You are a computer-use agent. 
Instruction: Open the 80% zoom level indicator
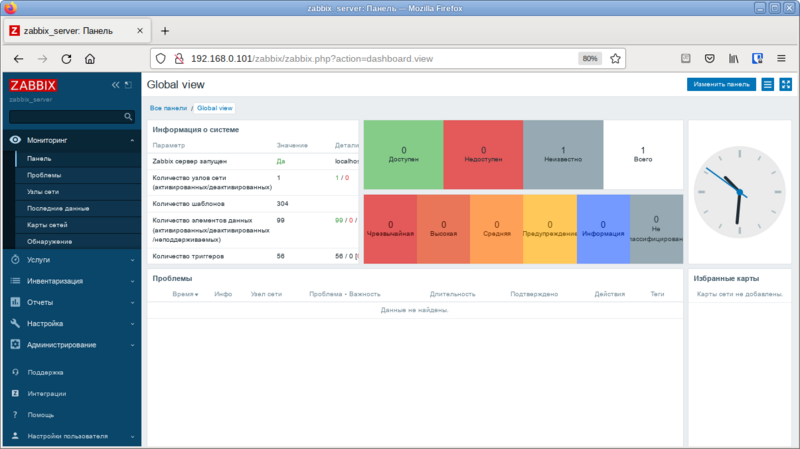pyautogui.click(x=590, y=59)
